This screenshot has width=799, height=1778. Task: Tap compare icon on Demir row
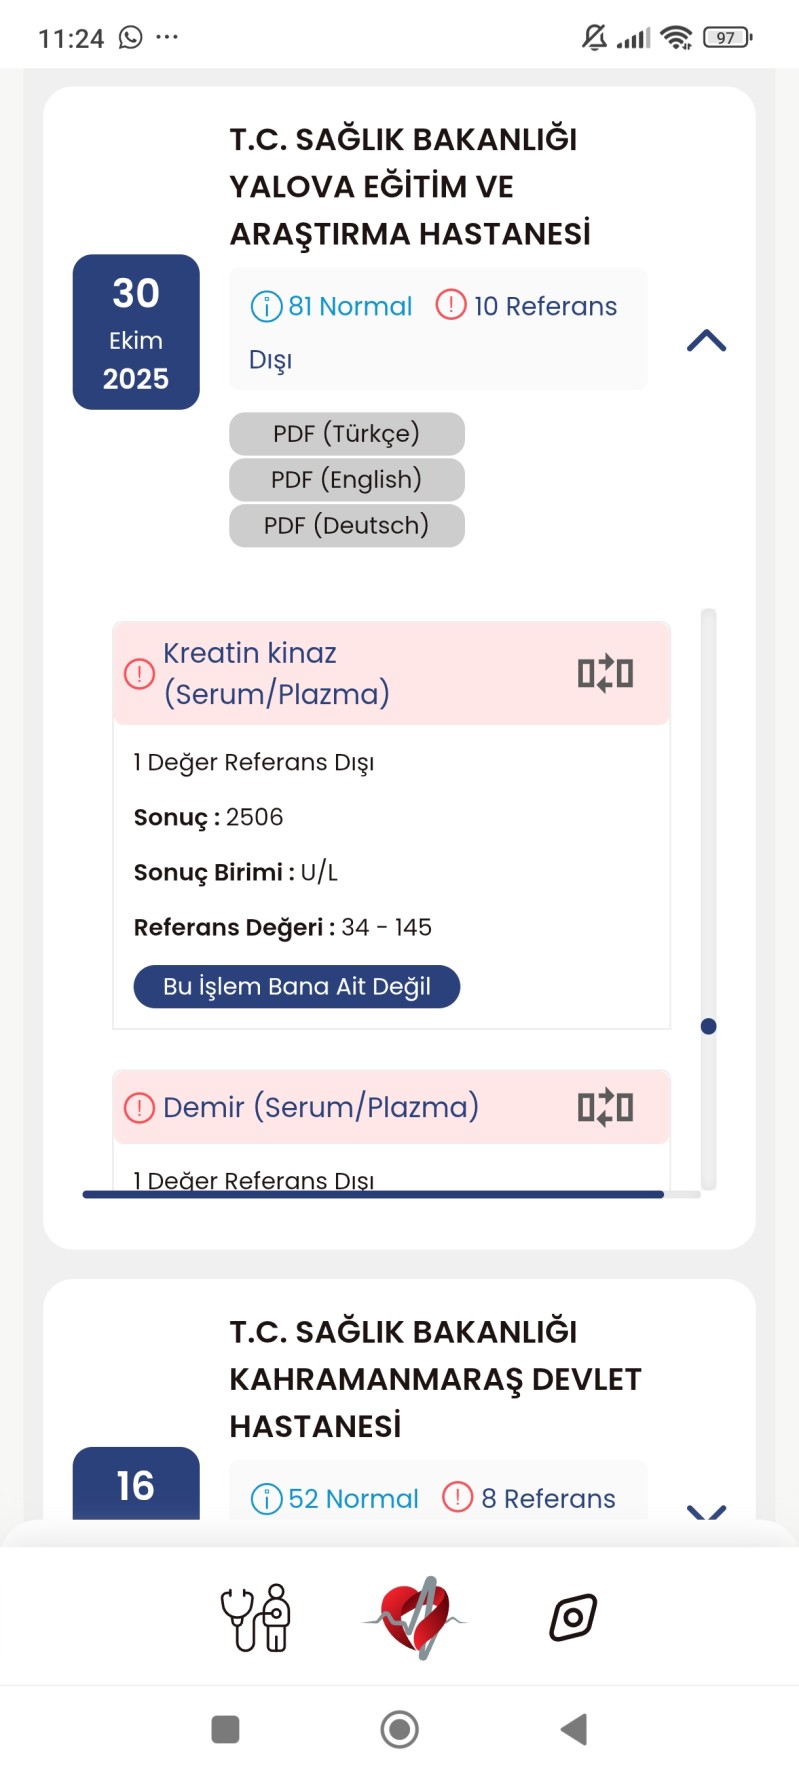605,1107
